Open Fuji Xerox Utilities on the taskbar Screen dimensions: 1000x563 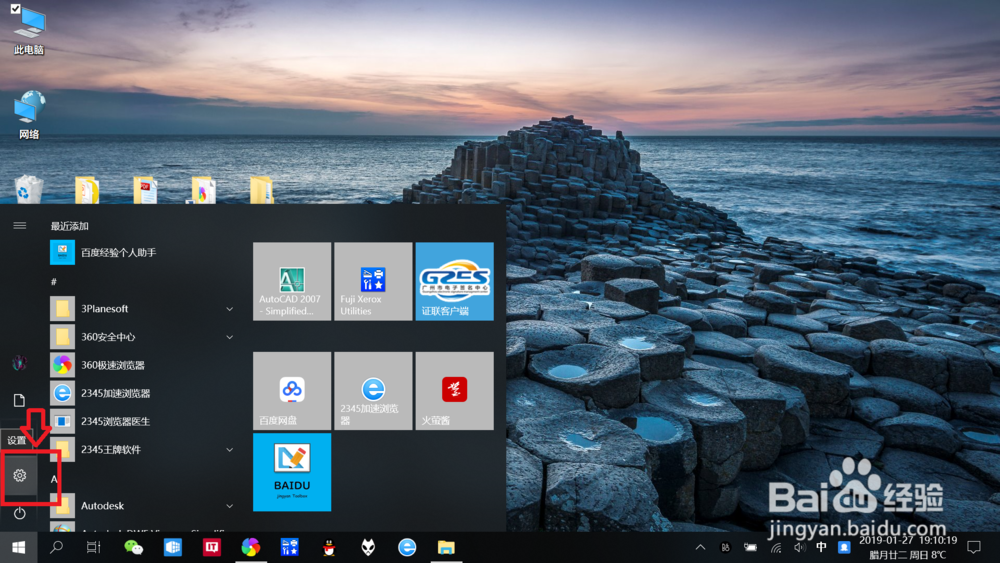[x=290, y=547]
